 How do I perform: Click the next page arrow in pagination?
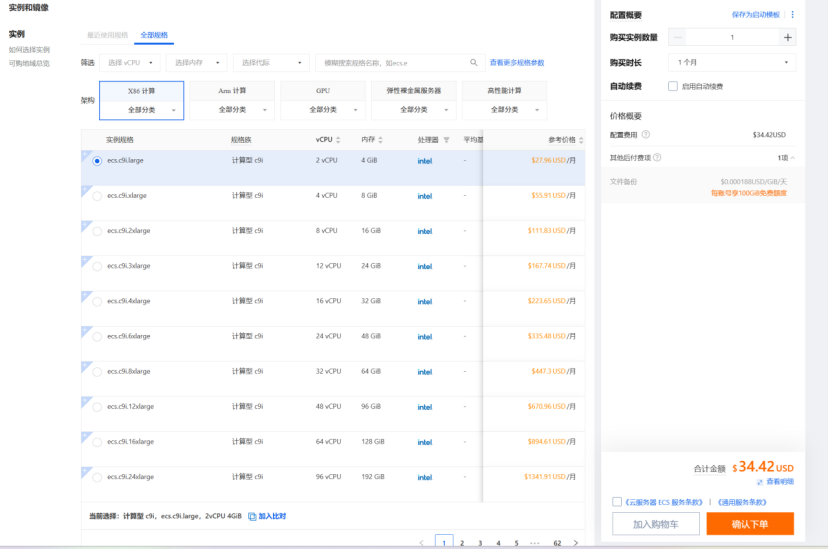(x=575, y=542)
